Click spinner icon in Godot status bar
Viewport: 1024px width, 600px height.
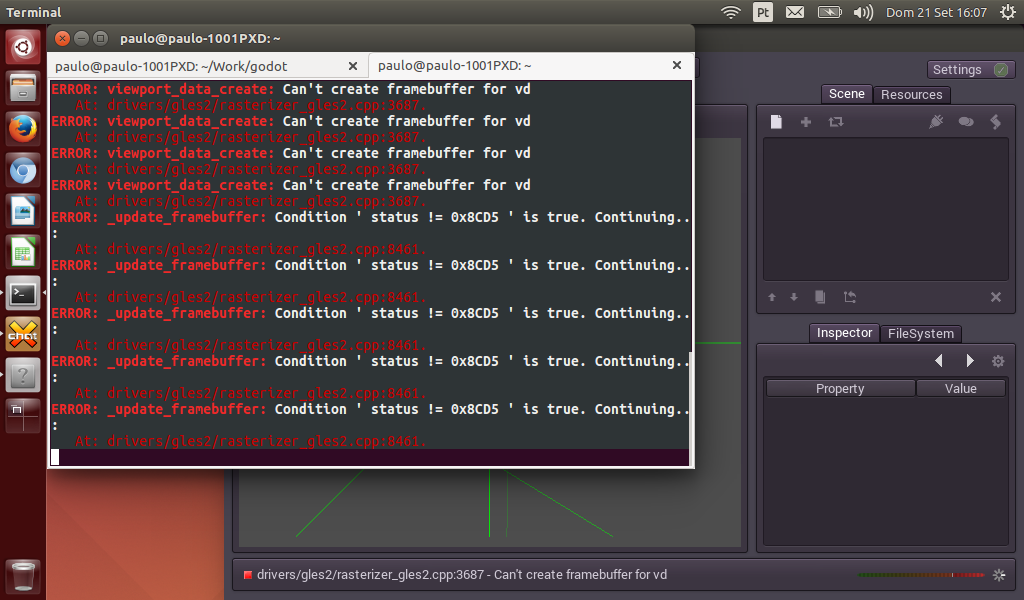[x=999, y=575]
